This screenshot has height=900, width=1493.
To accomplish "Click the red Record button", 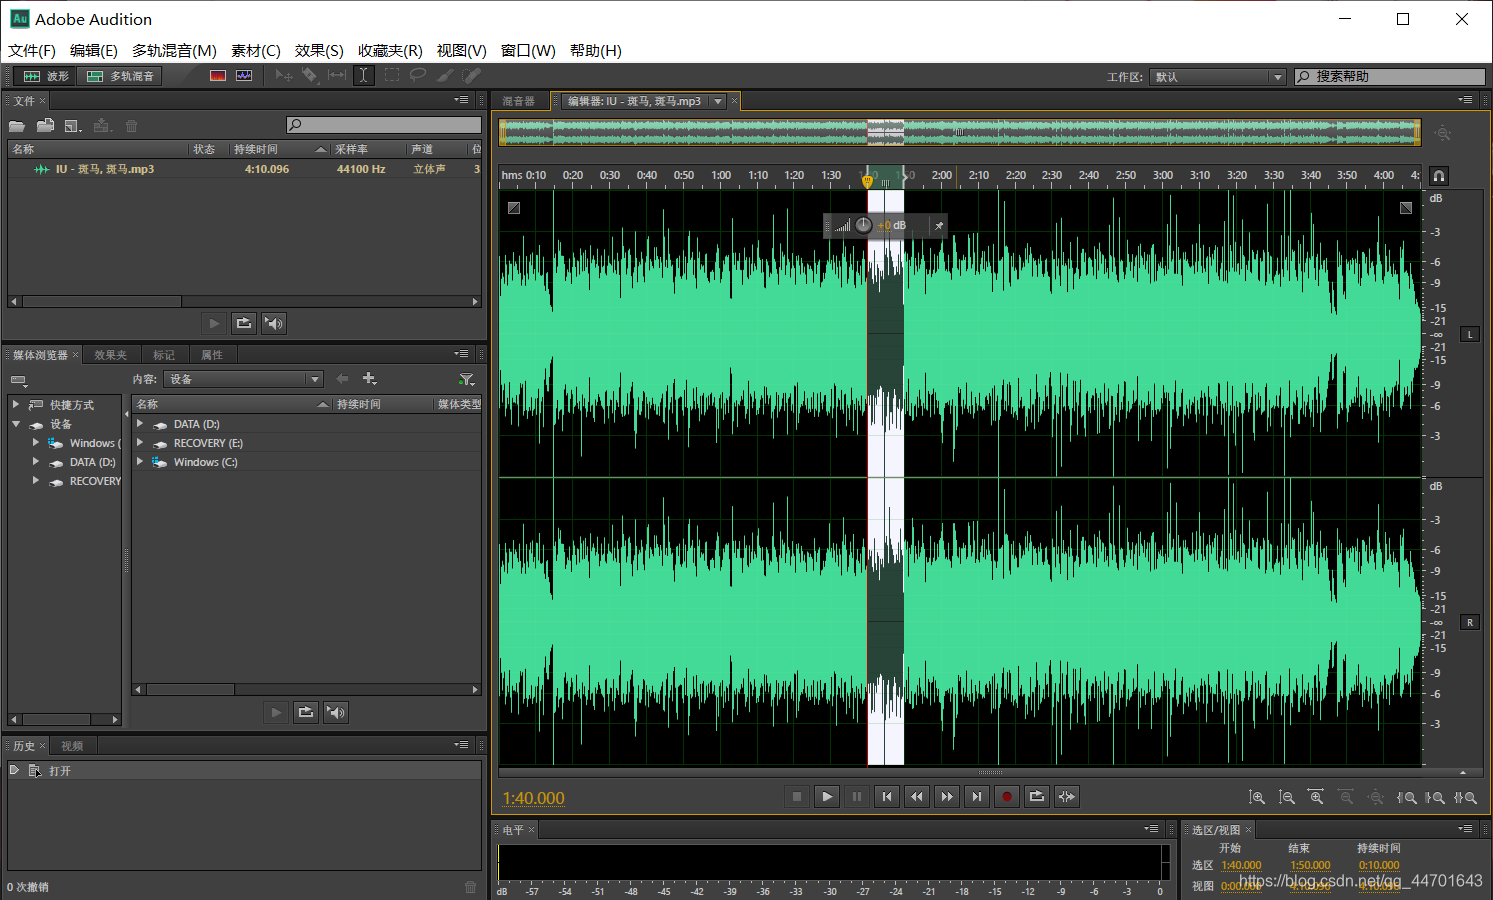I will point(1007,797).
